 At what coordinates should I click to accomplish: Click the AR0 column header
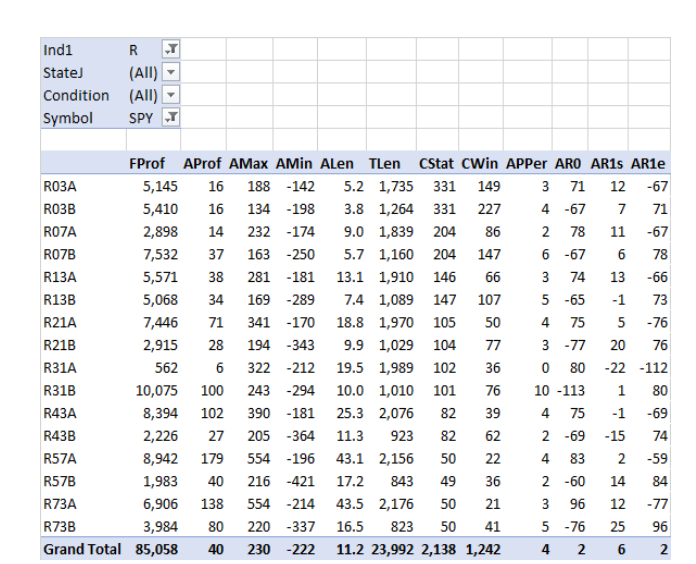[568, 164]
